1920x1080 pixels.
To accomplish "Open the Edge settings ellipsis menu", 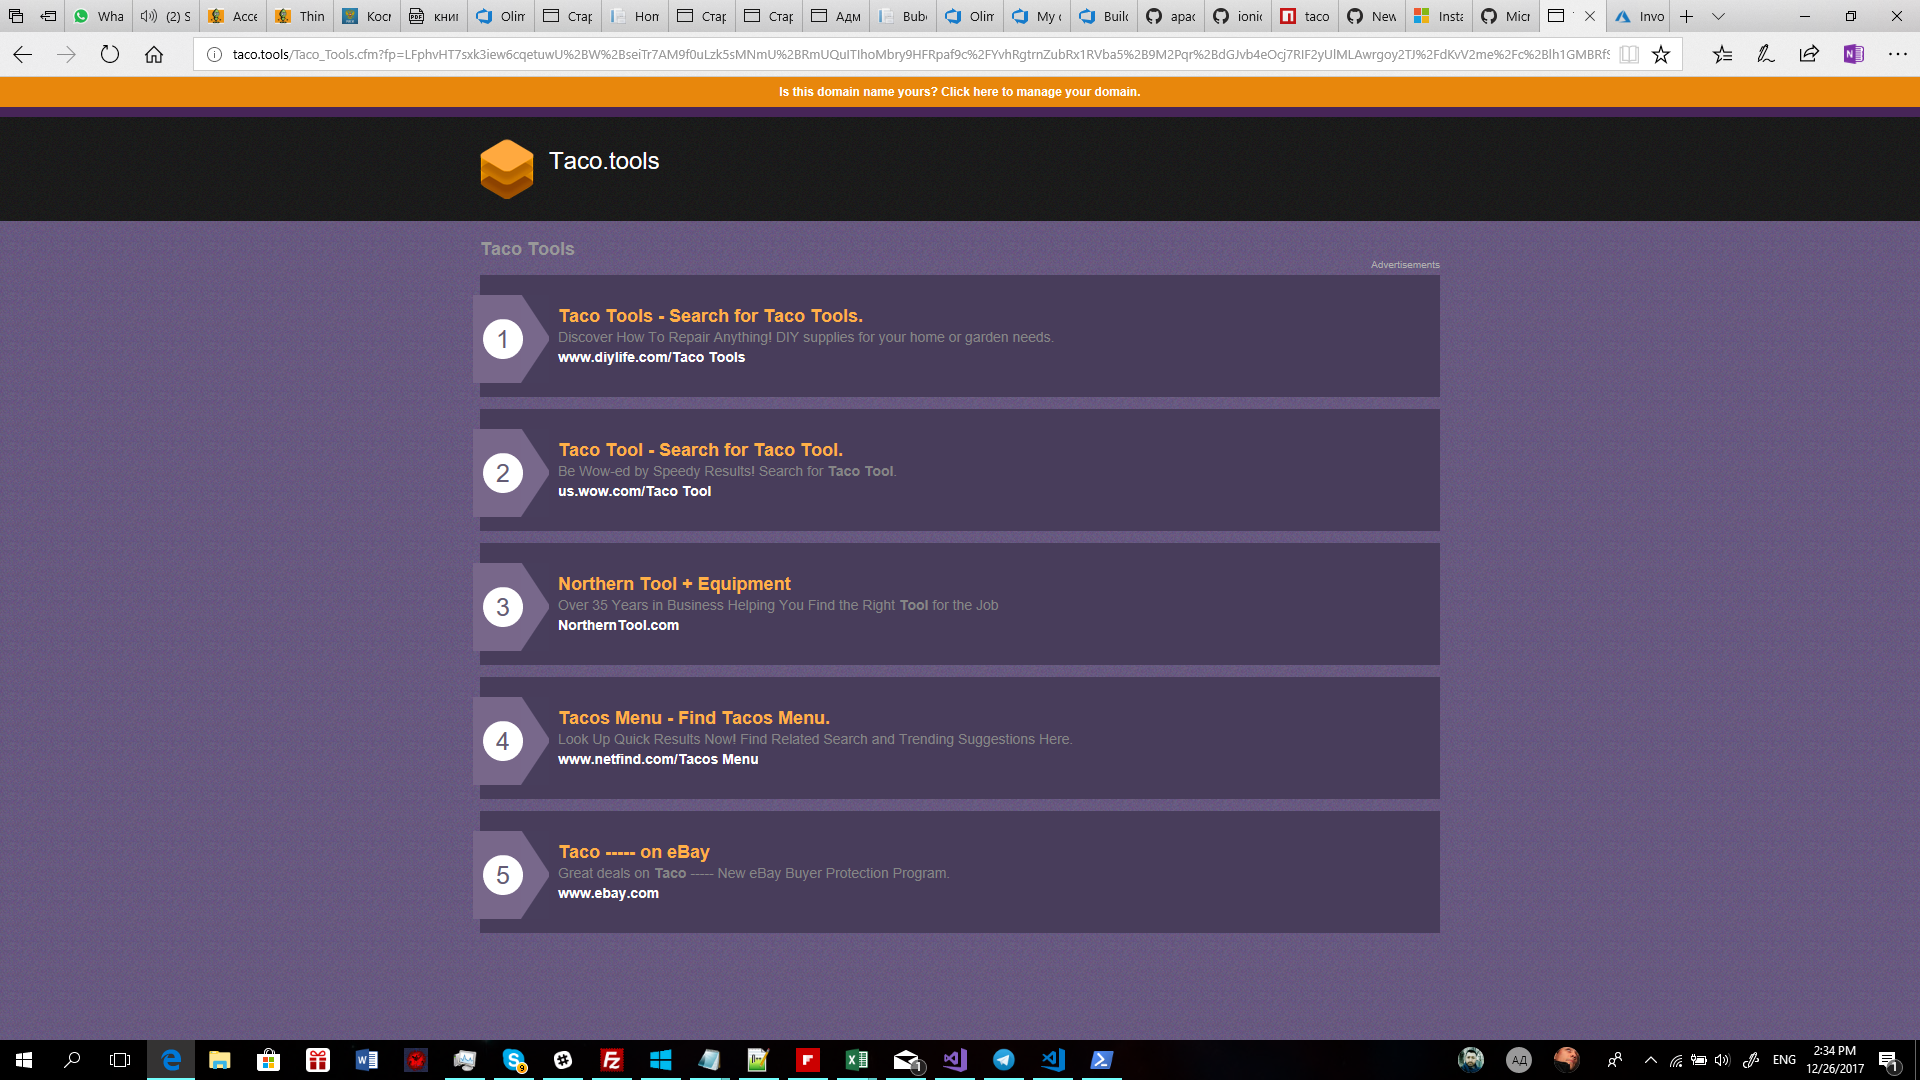I will [1898, 54].
